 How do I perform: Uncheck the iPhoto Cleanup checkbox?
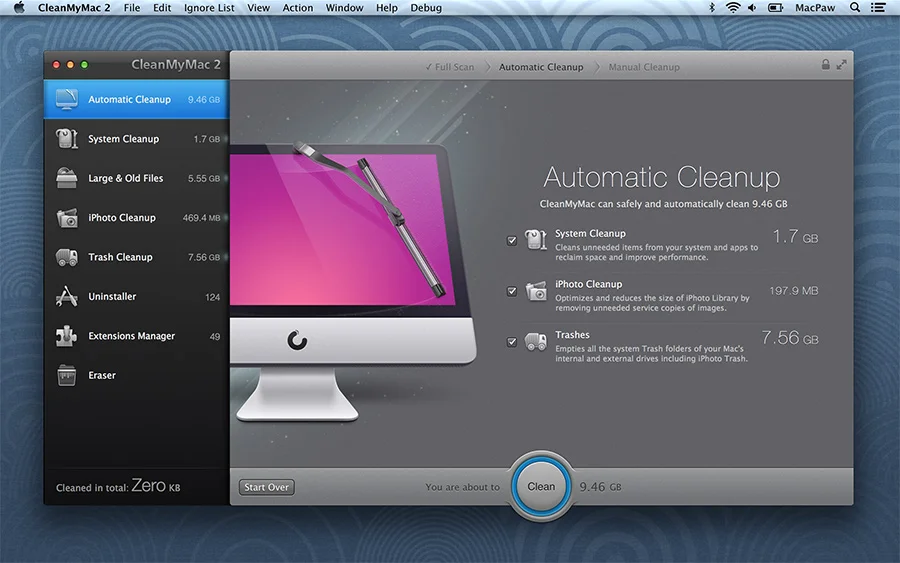[512, 291]
